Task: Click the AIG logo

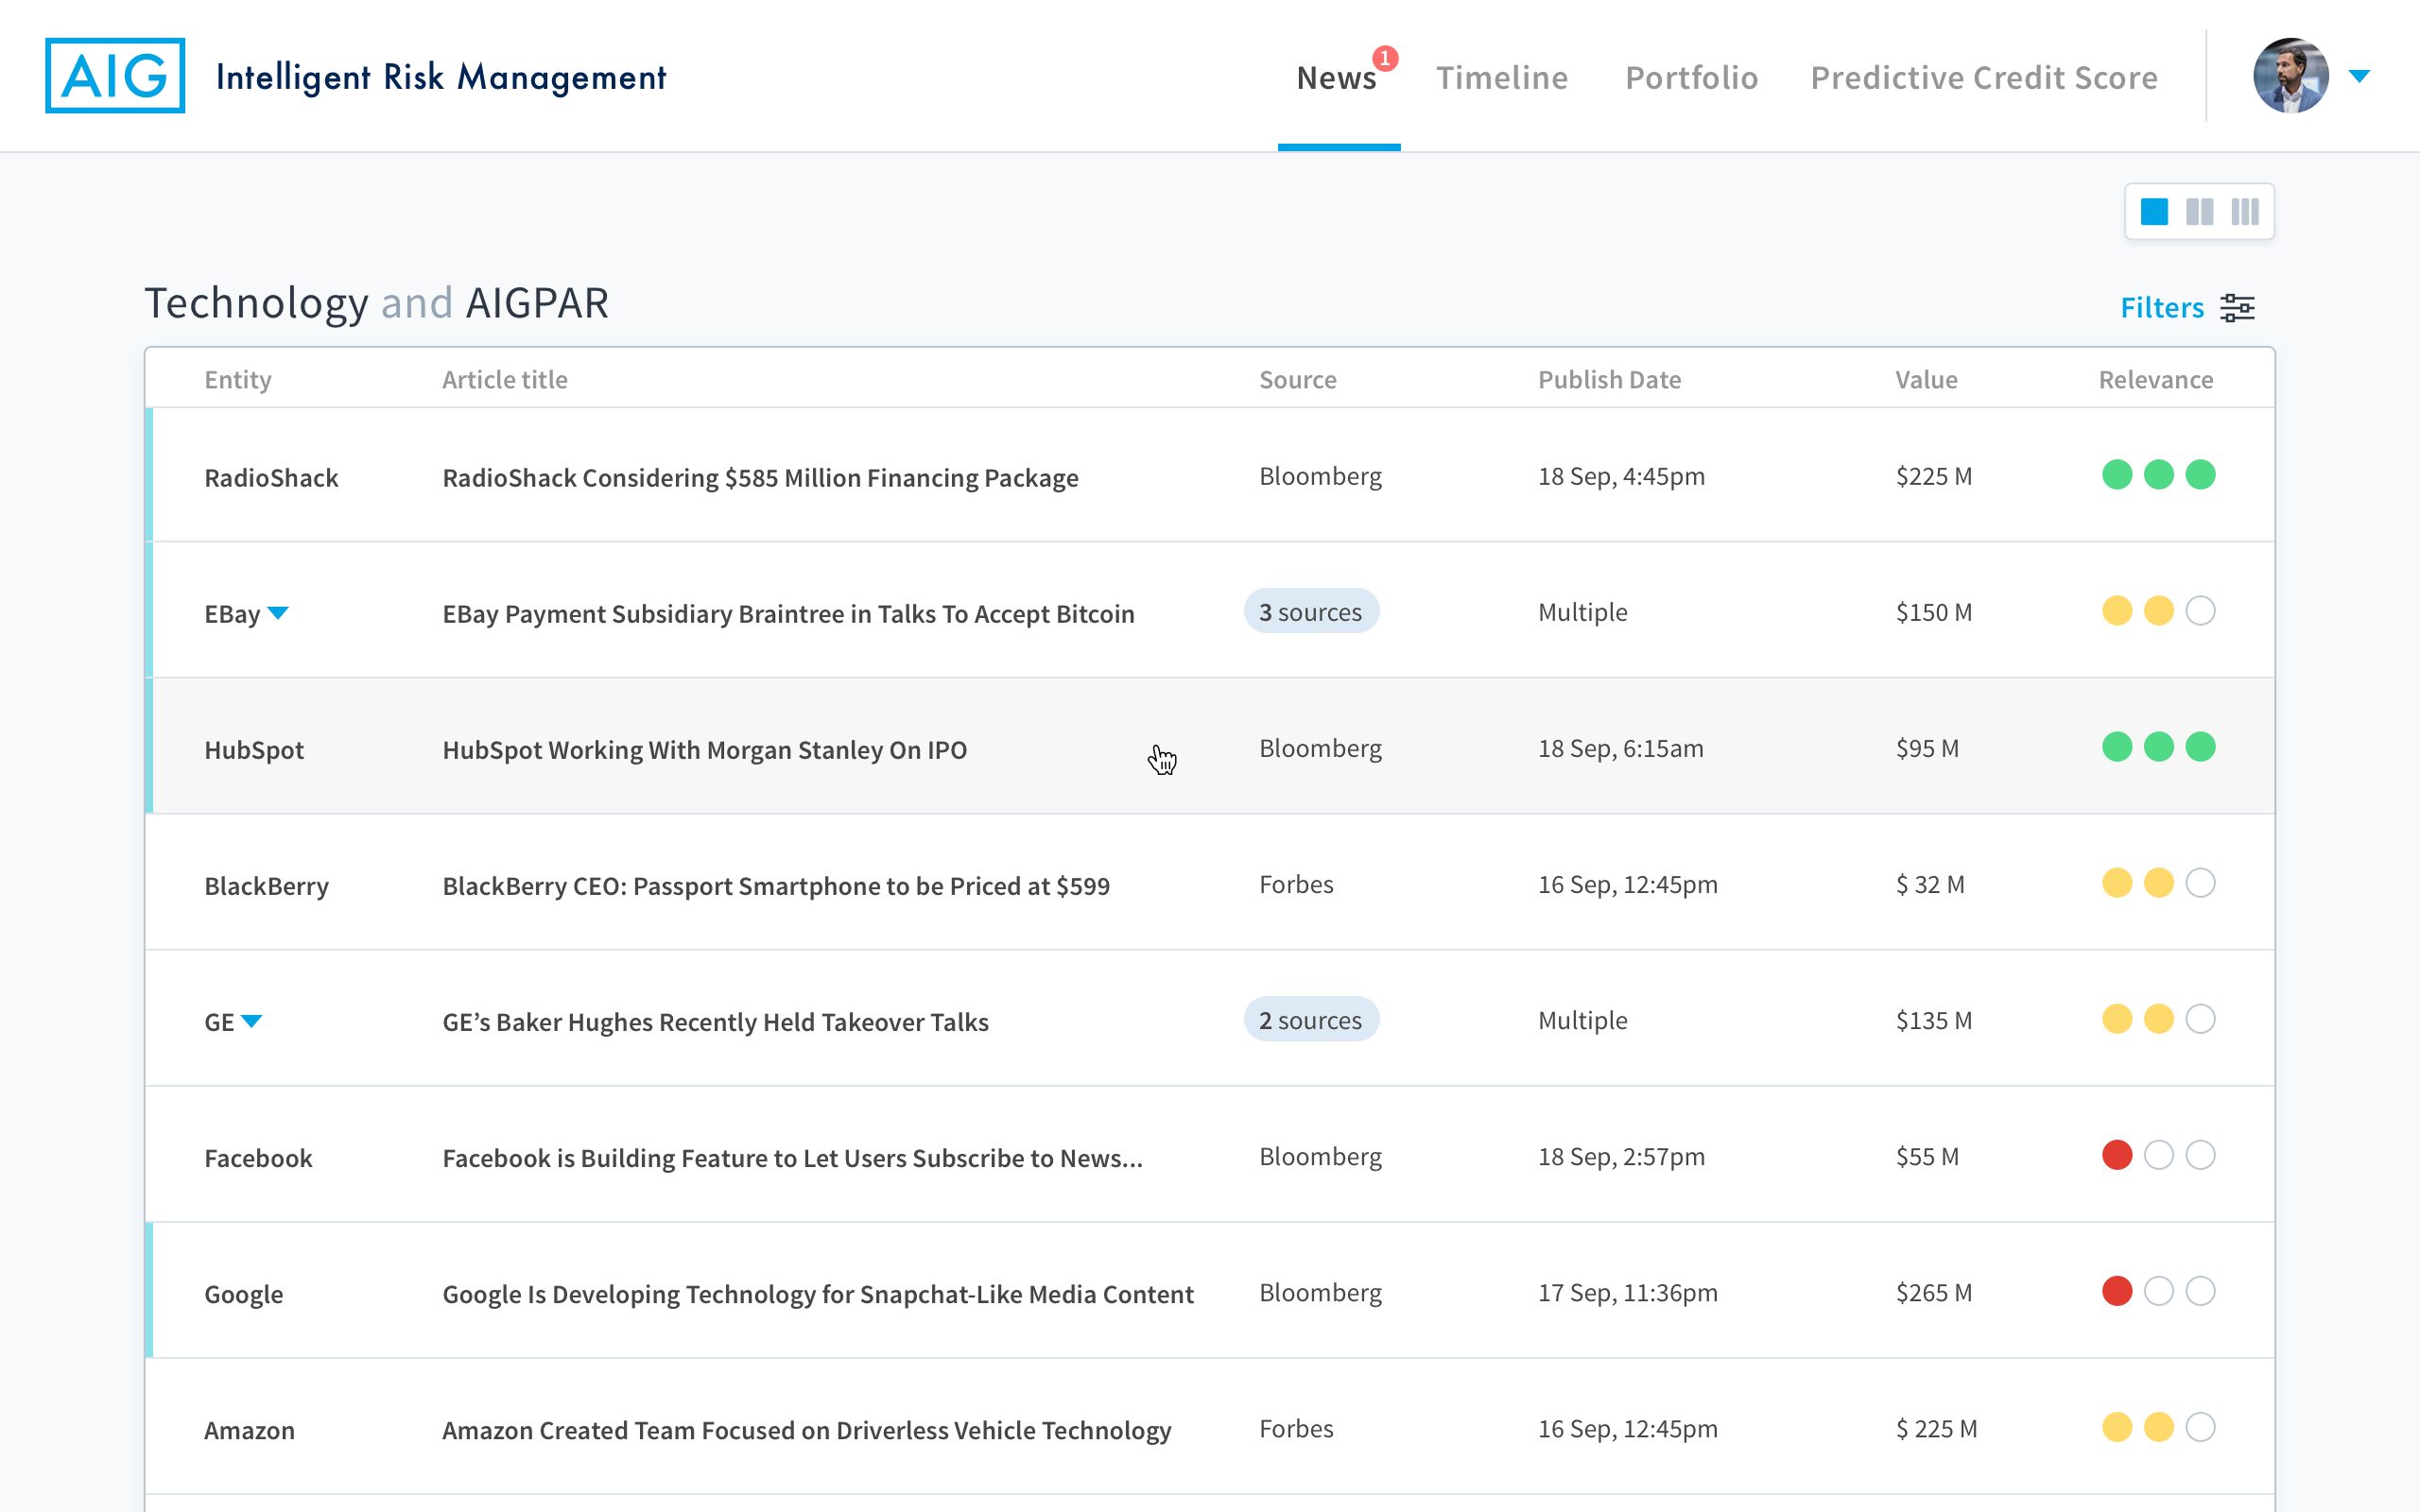Action: point(115,76)
